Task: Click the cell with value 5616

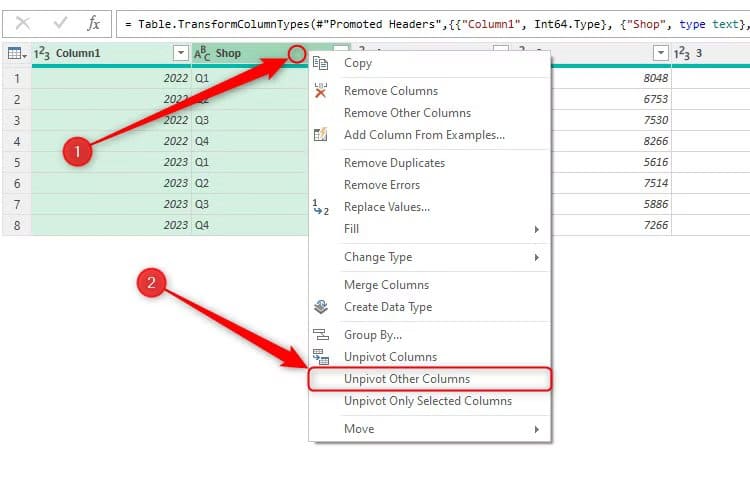Action: pyautogui.click(x=611, y=162)
